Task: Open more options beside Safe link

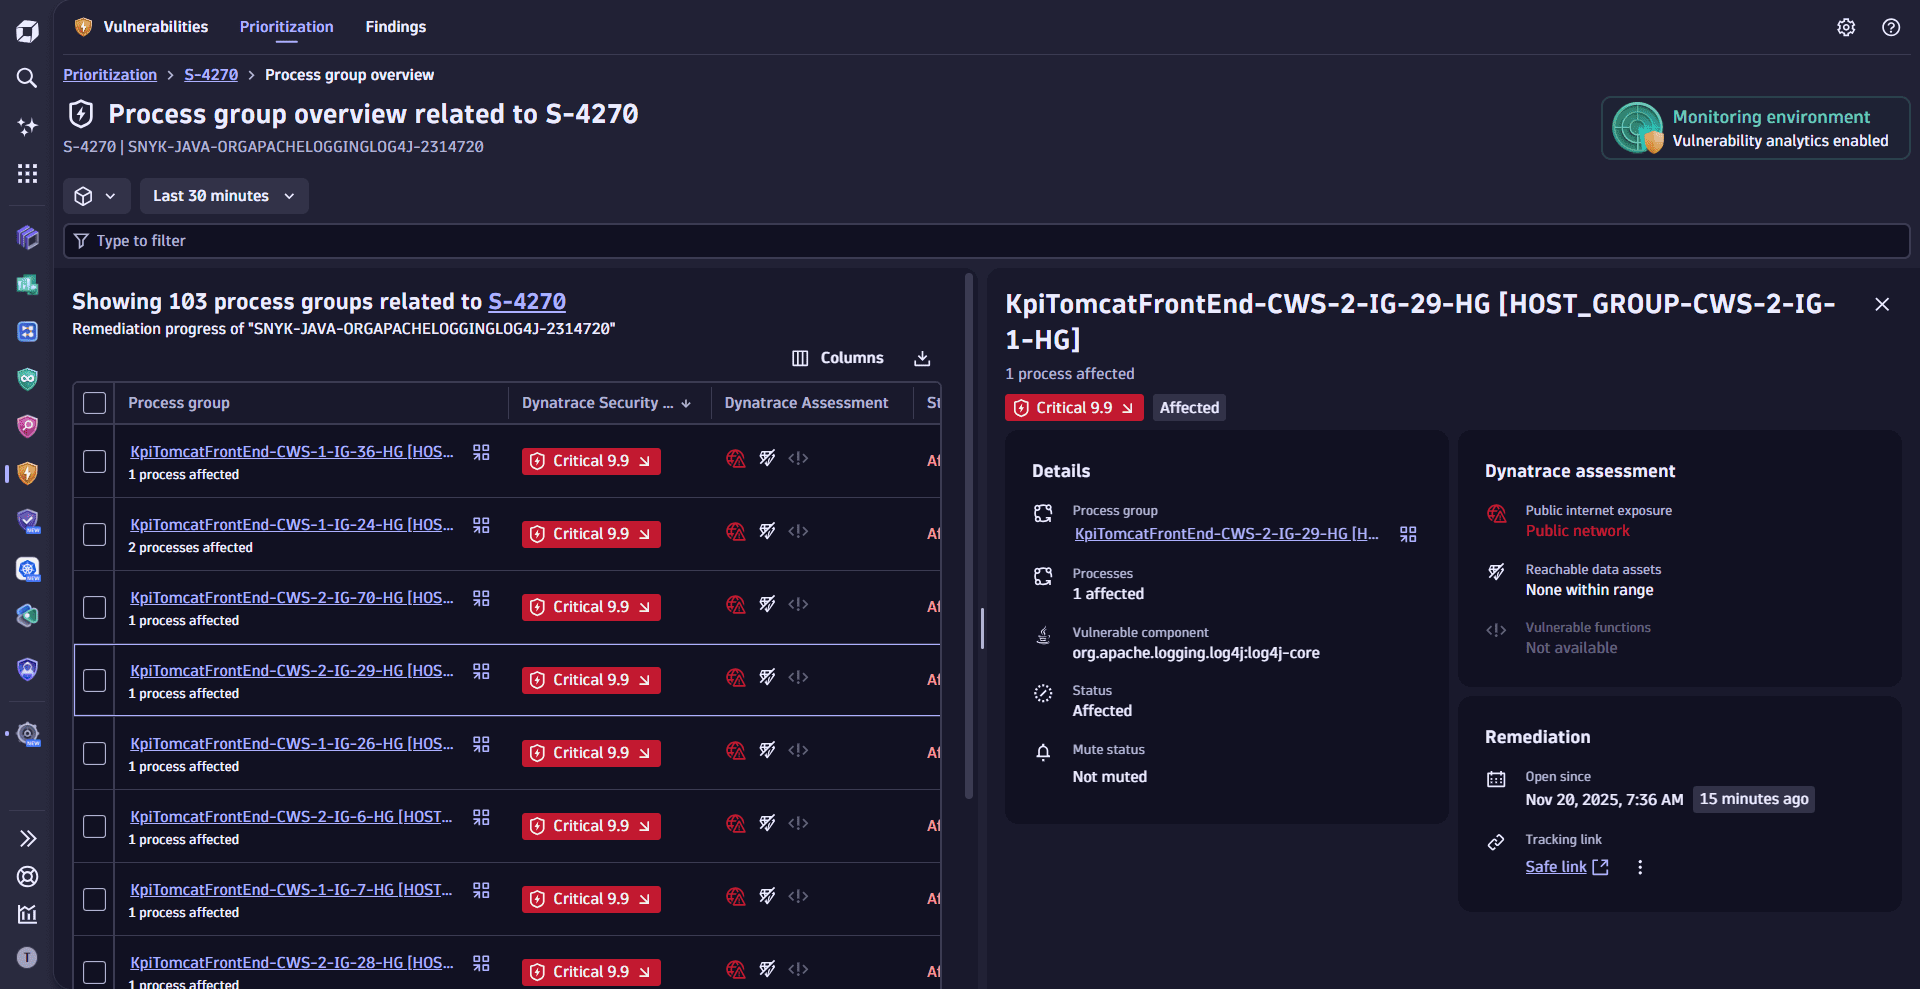Action: (x=1640, y=867)
